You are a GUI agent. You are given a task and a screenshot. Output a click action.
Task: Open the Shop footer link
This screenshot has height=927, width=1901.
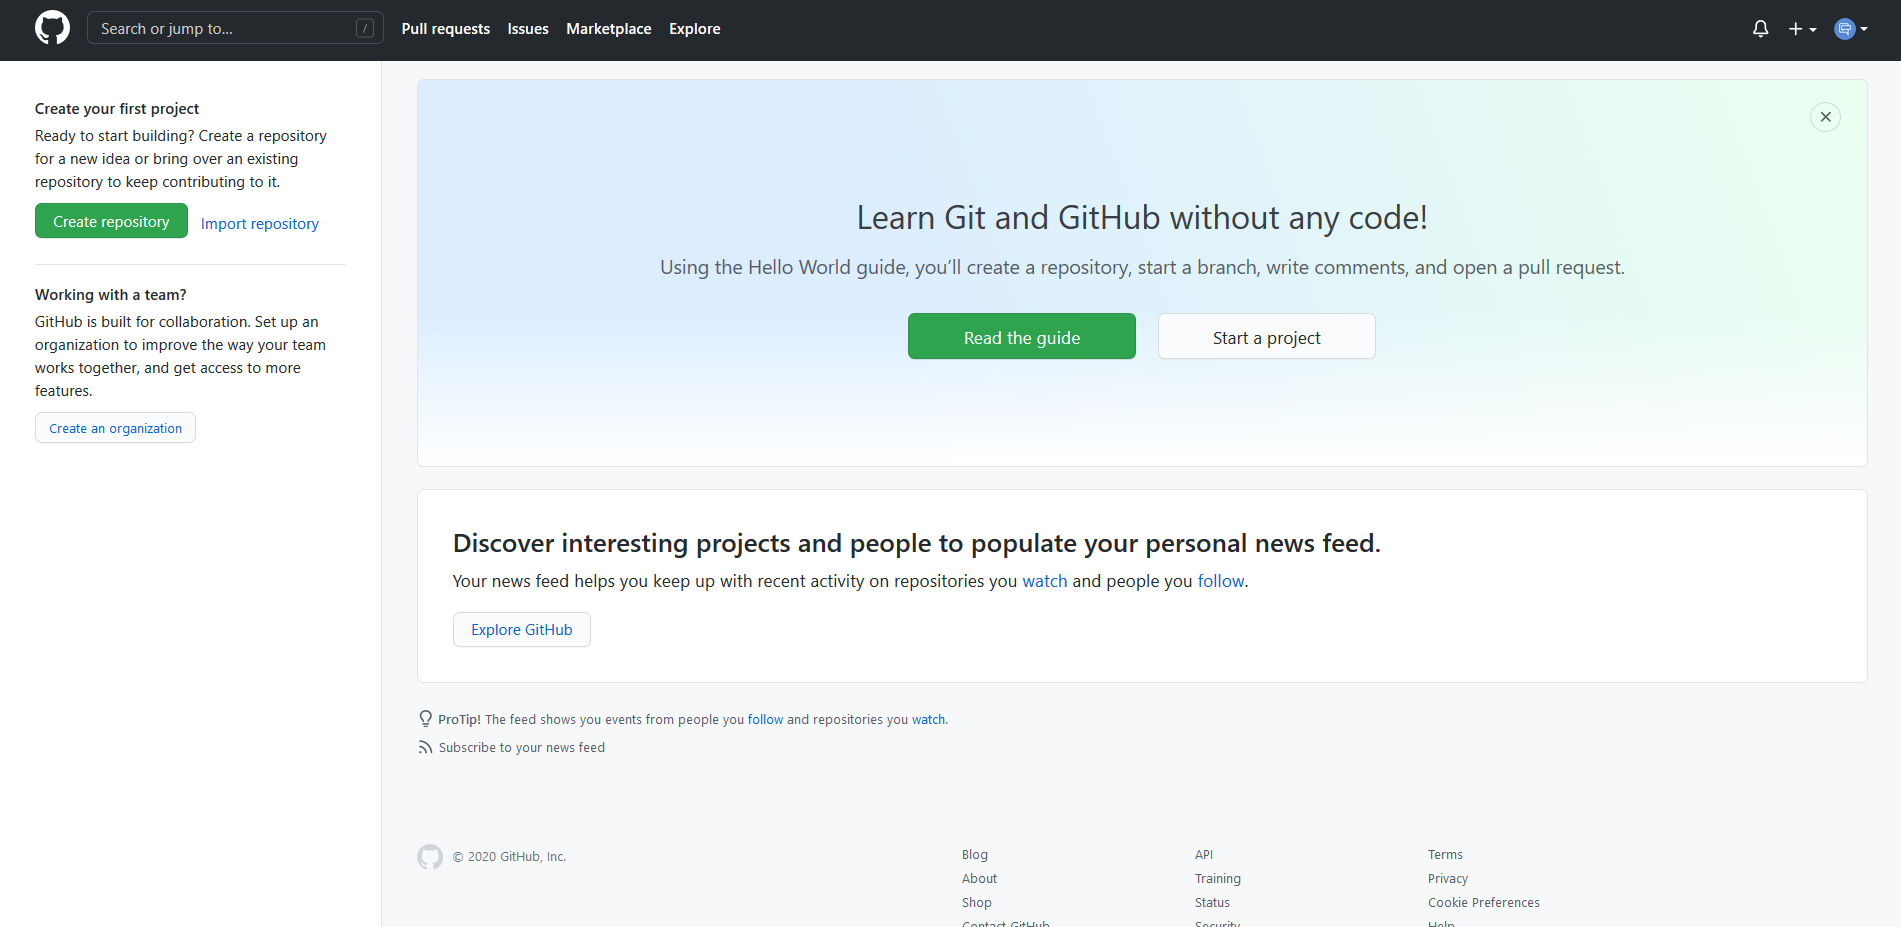[x=977, y=903]
